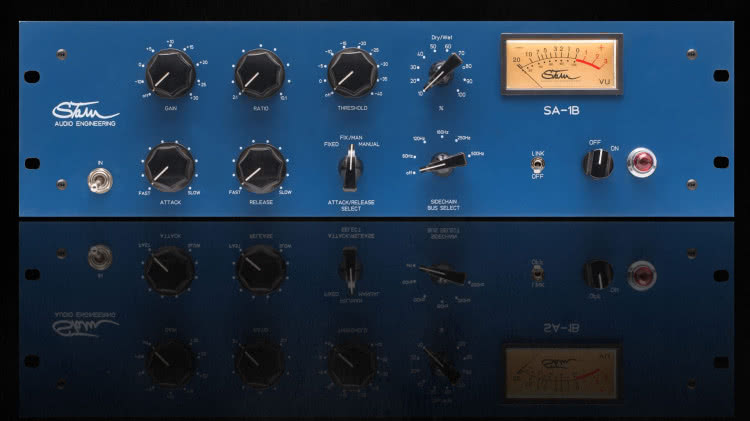Click the GAIN knob

pyautogui.click(x=170, y=74)
